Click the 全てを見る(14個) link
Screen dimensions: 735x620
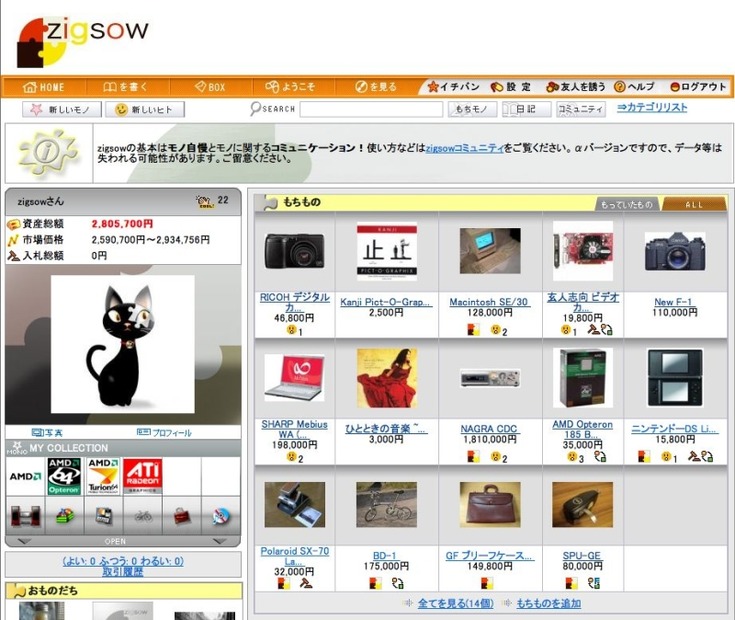pos(454,603)
